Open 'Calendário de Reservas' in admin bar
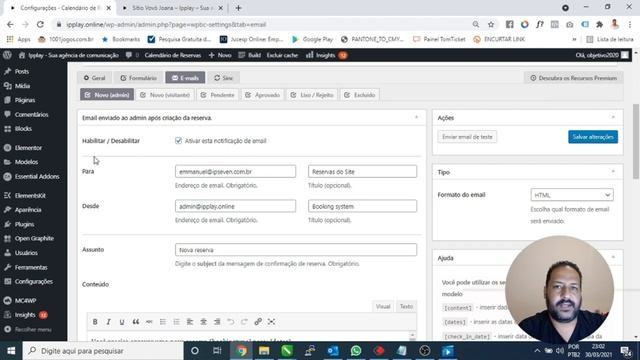Screen dimensions: 640x360 (x=173, y=55)
